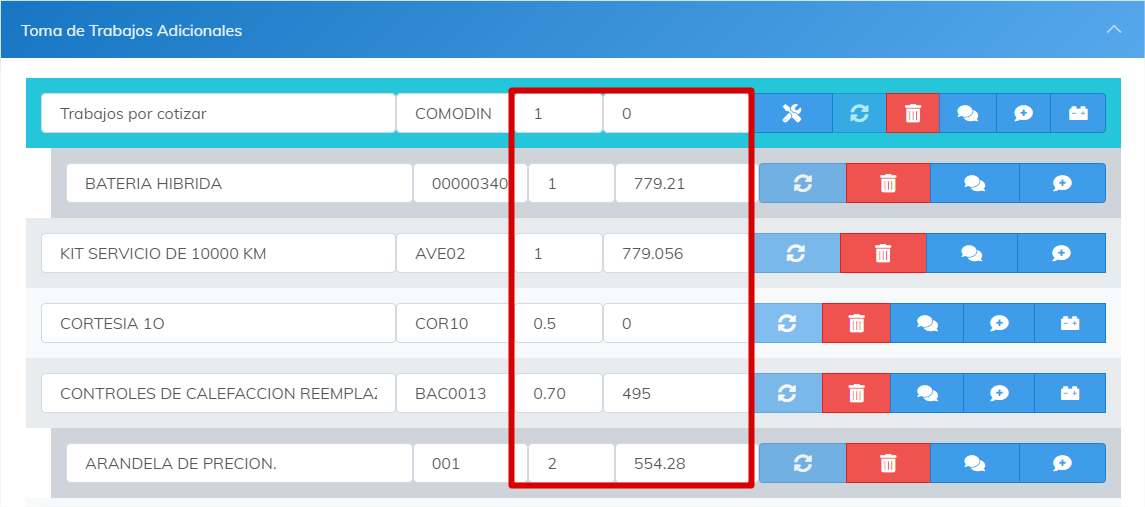The image size is (1145, 507).
Task: Collapse the Toma de Trabajos Adicionales panel
Action: click(1114, 30)
